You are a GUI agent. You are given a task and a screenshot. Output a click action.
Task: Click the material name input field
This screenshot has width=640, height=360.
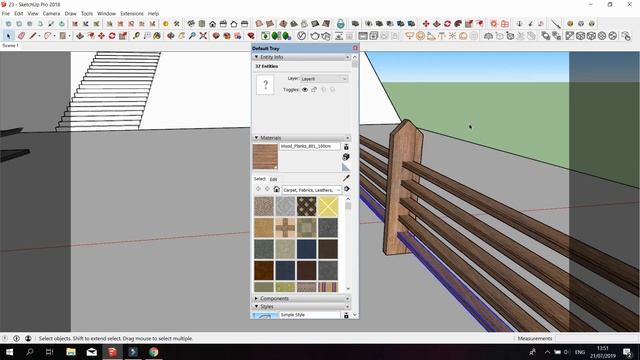point(309,146)
